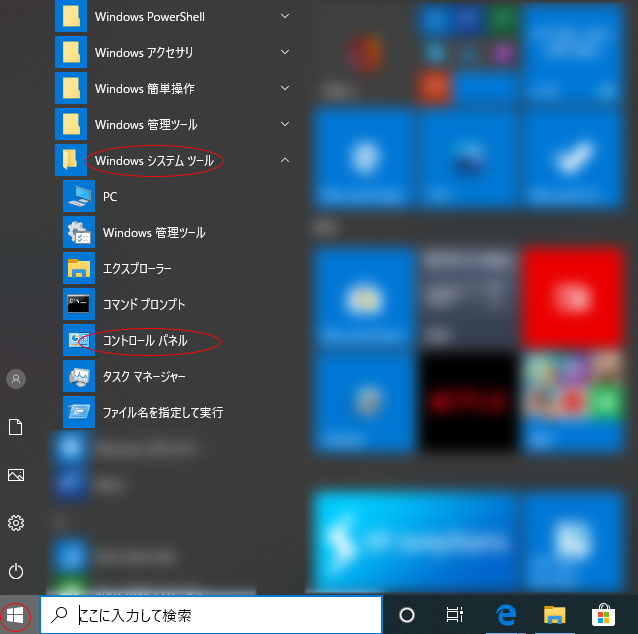Click the search magnifier icon
The width and height of the screenshot is (638, 634).
tap(59, 615)
